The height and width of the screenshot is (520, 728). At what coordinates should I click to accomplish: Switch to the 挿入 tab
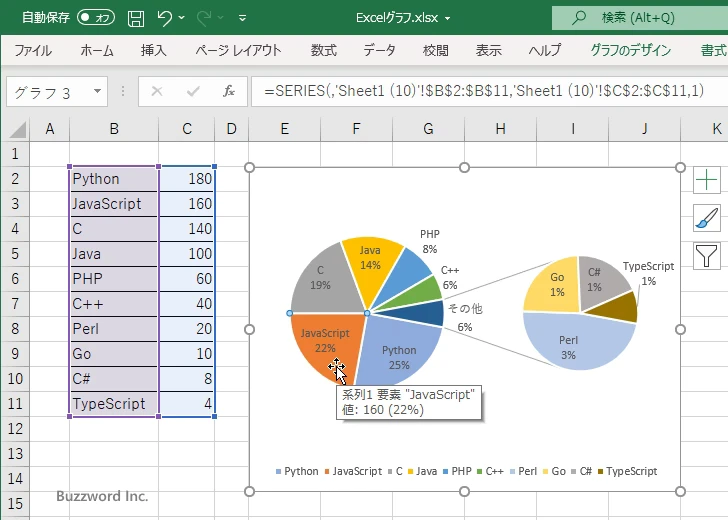(x=154, y=50)
